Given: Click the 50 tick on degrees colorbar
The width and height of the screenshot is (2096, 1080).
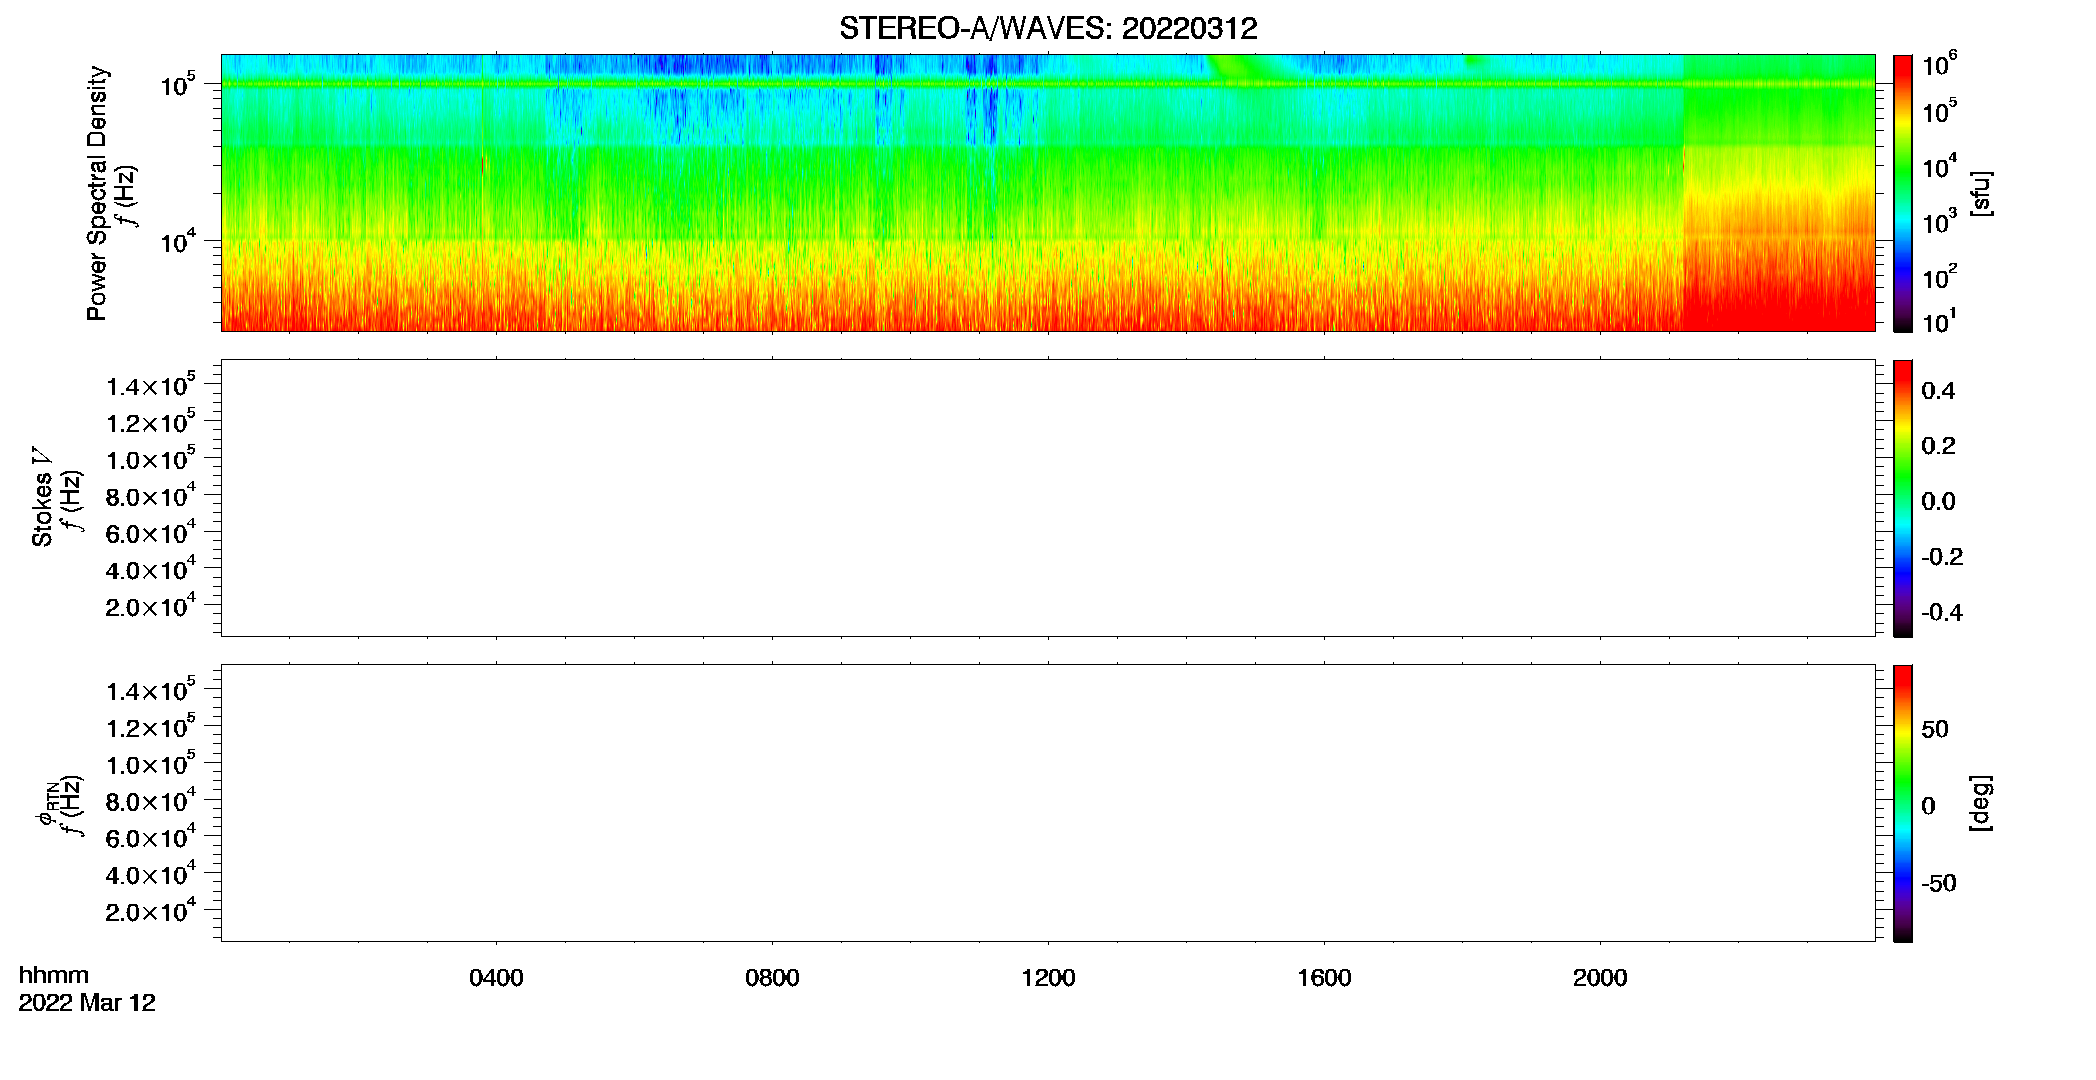Looking at the screenshot, I should tap(1934, 729).
